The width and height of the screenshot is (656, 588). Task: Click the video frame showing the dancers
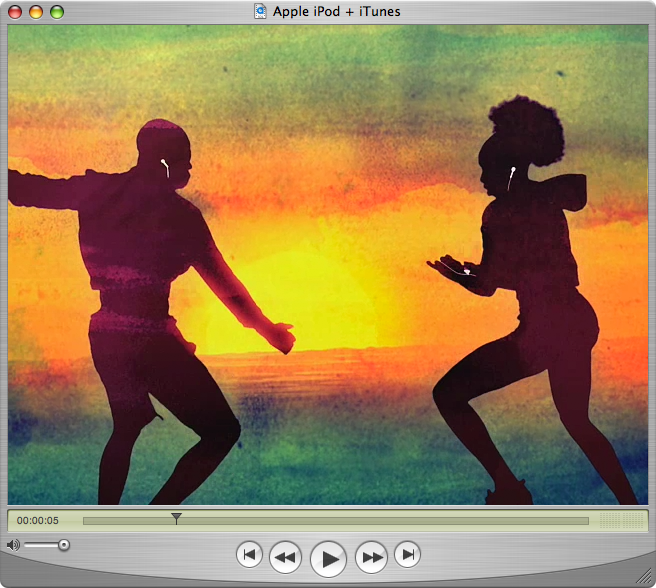coord(328,264)
